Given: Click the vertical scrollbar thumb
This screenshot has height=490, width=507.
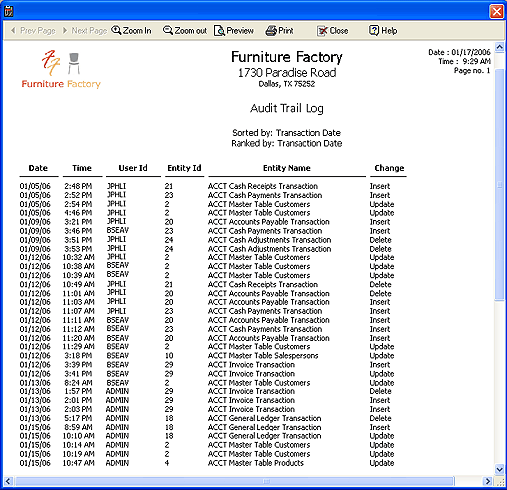Looking at the screenshot, I should click(x=499, y=184).
